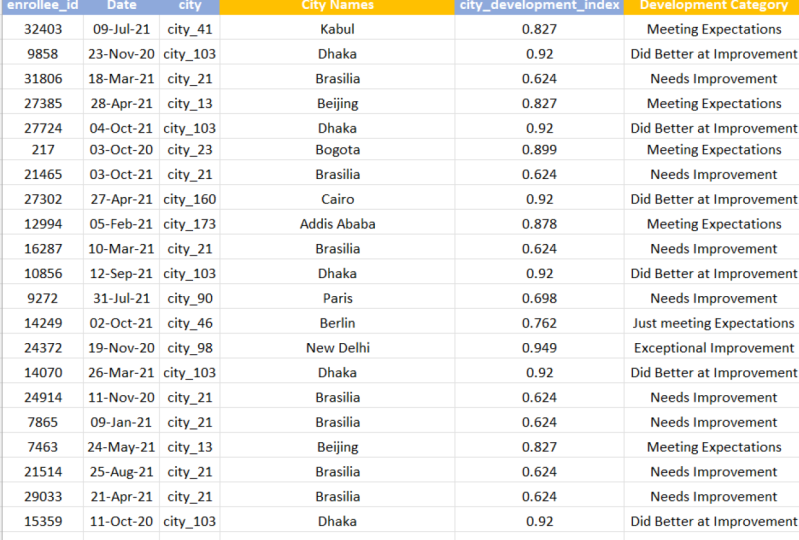Click enrollee id cell 24372
The image size is (799, 540).
pos(43,348)
